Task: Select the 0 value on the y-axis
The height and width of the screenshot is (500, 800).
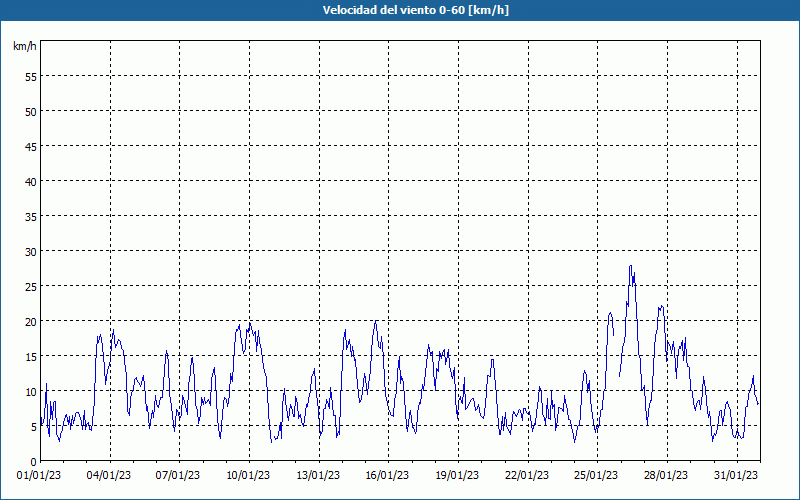Action: pos(34,461)
